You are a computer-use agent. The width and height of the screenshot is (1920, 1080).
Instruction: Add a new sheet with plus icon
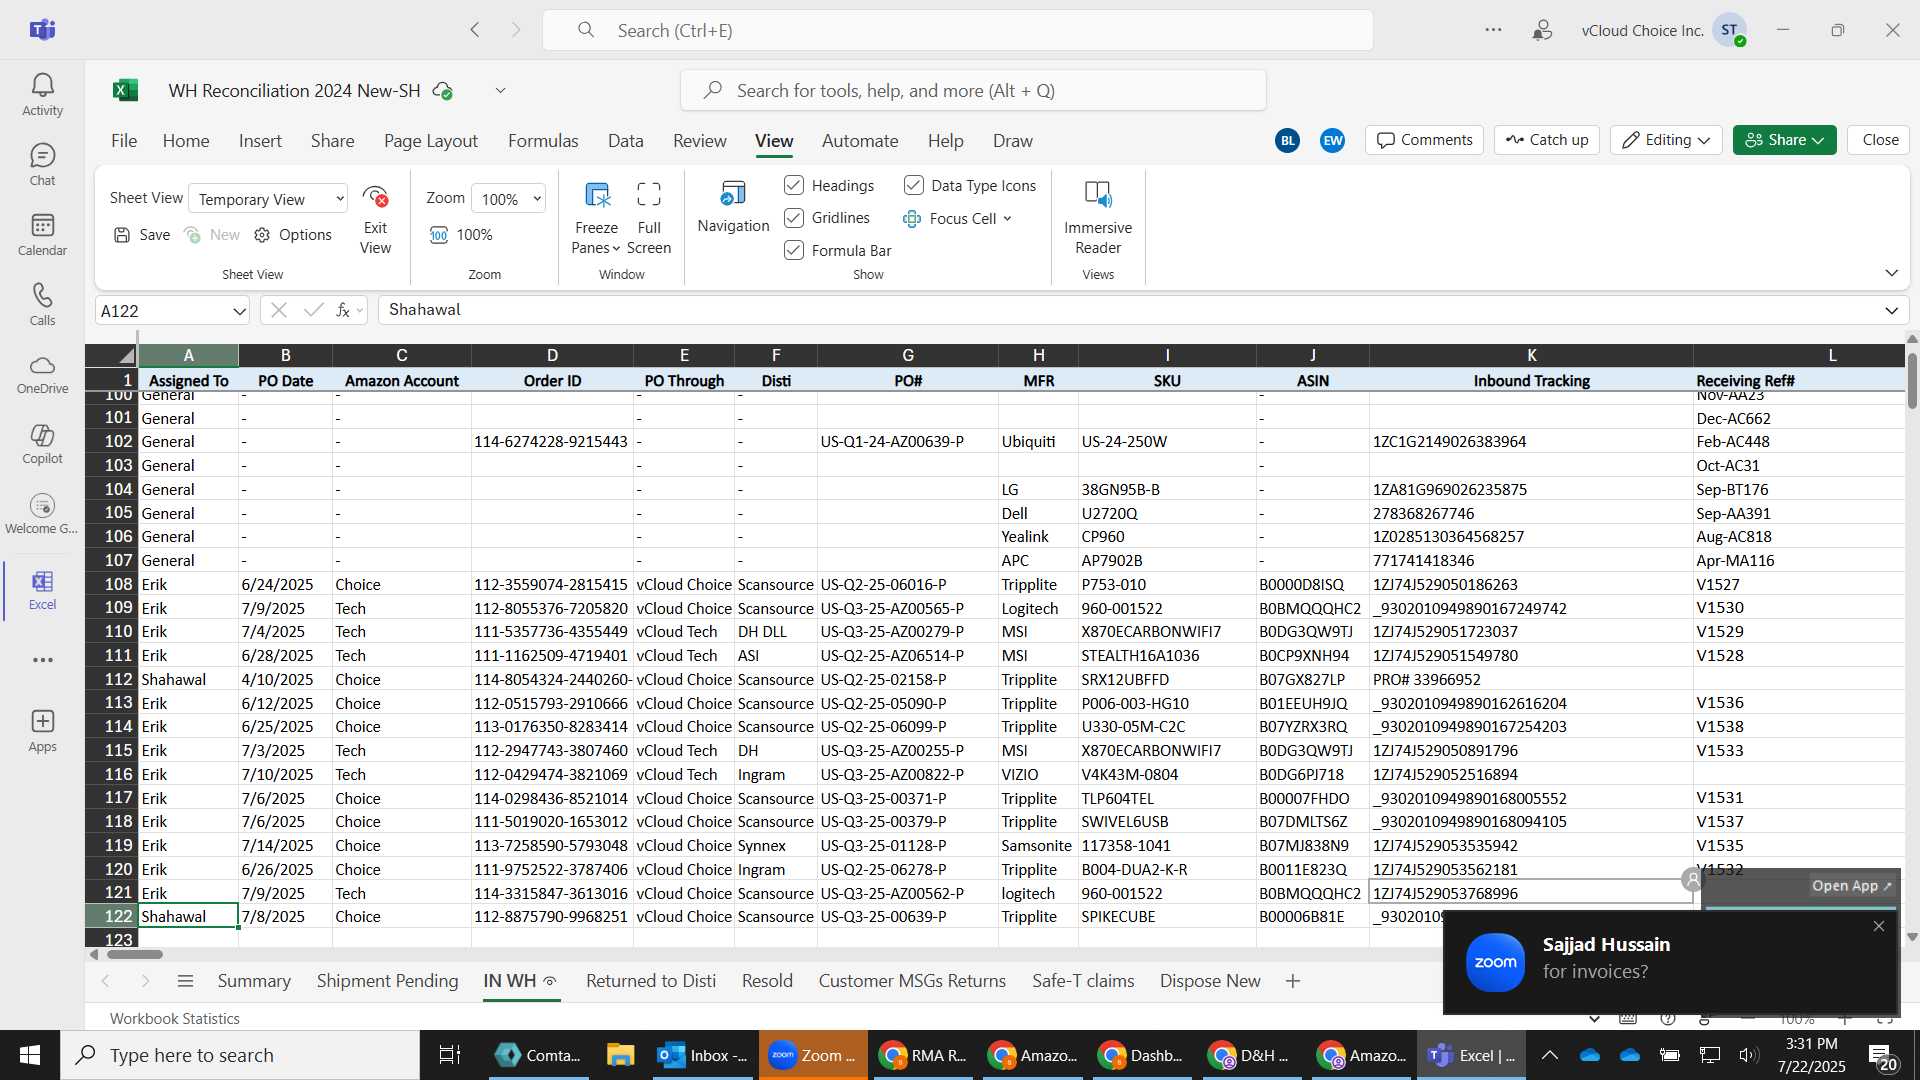pyautogui.click(x=1293, y=981)
